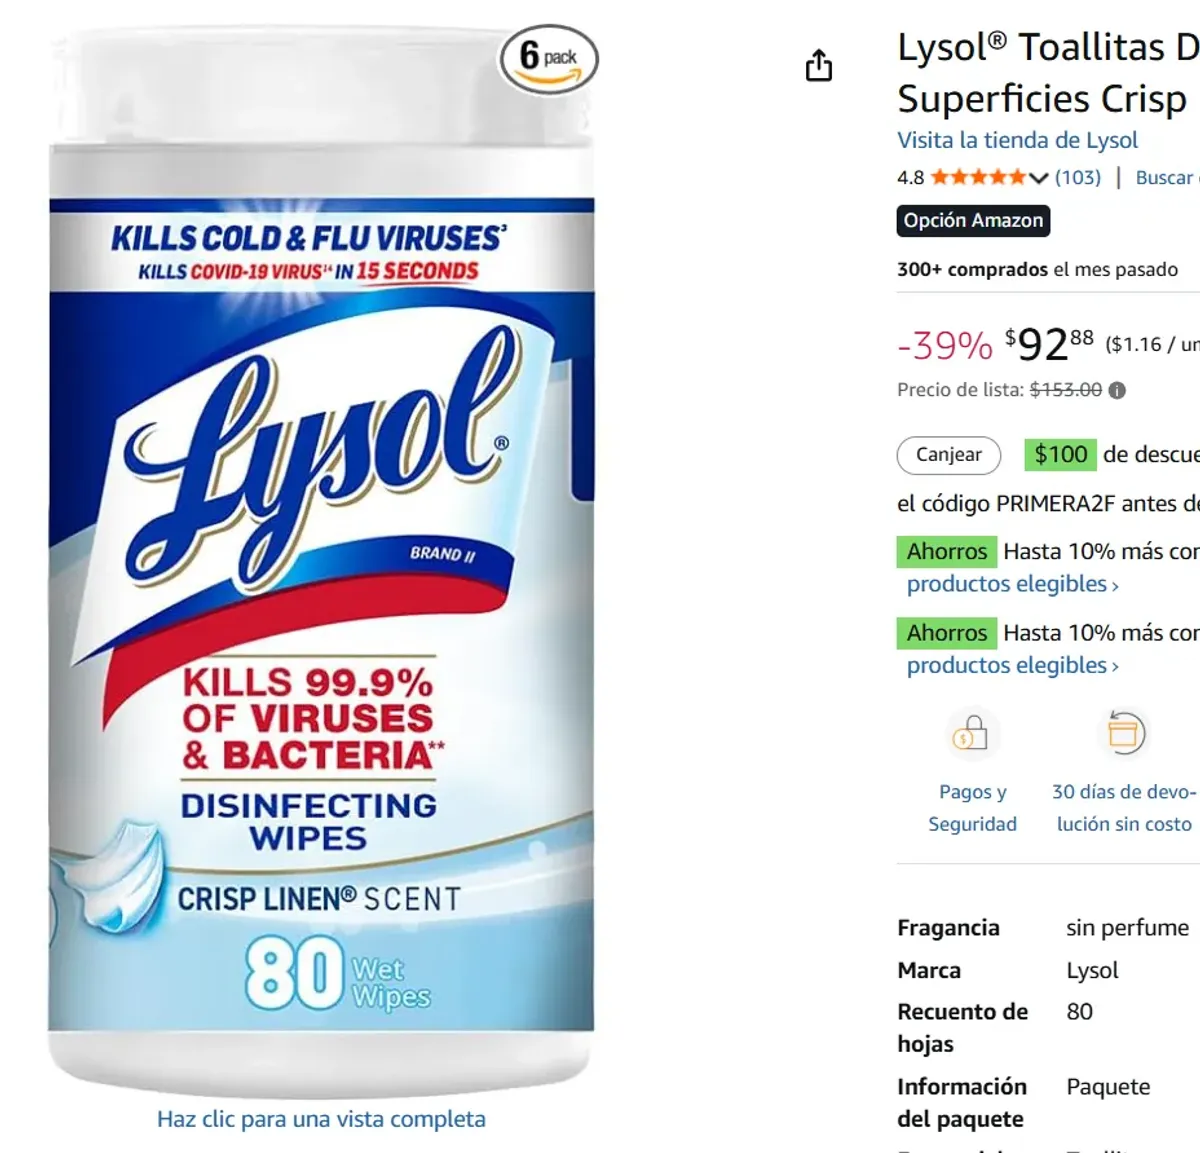Click the Lysol wipes product image

click(321, 560)
